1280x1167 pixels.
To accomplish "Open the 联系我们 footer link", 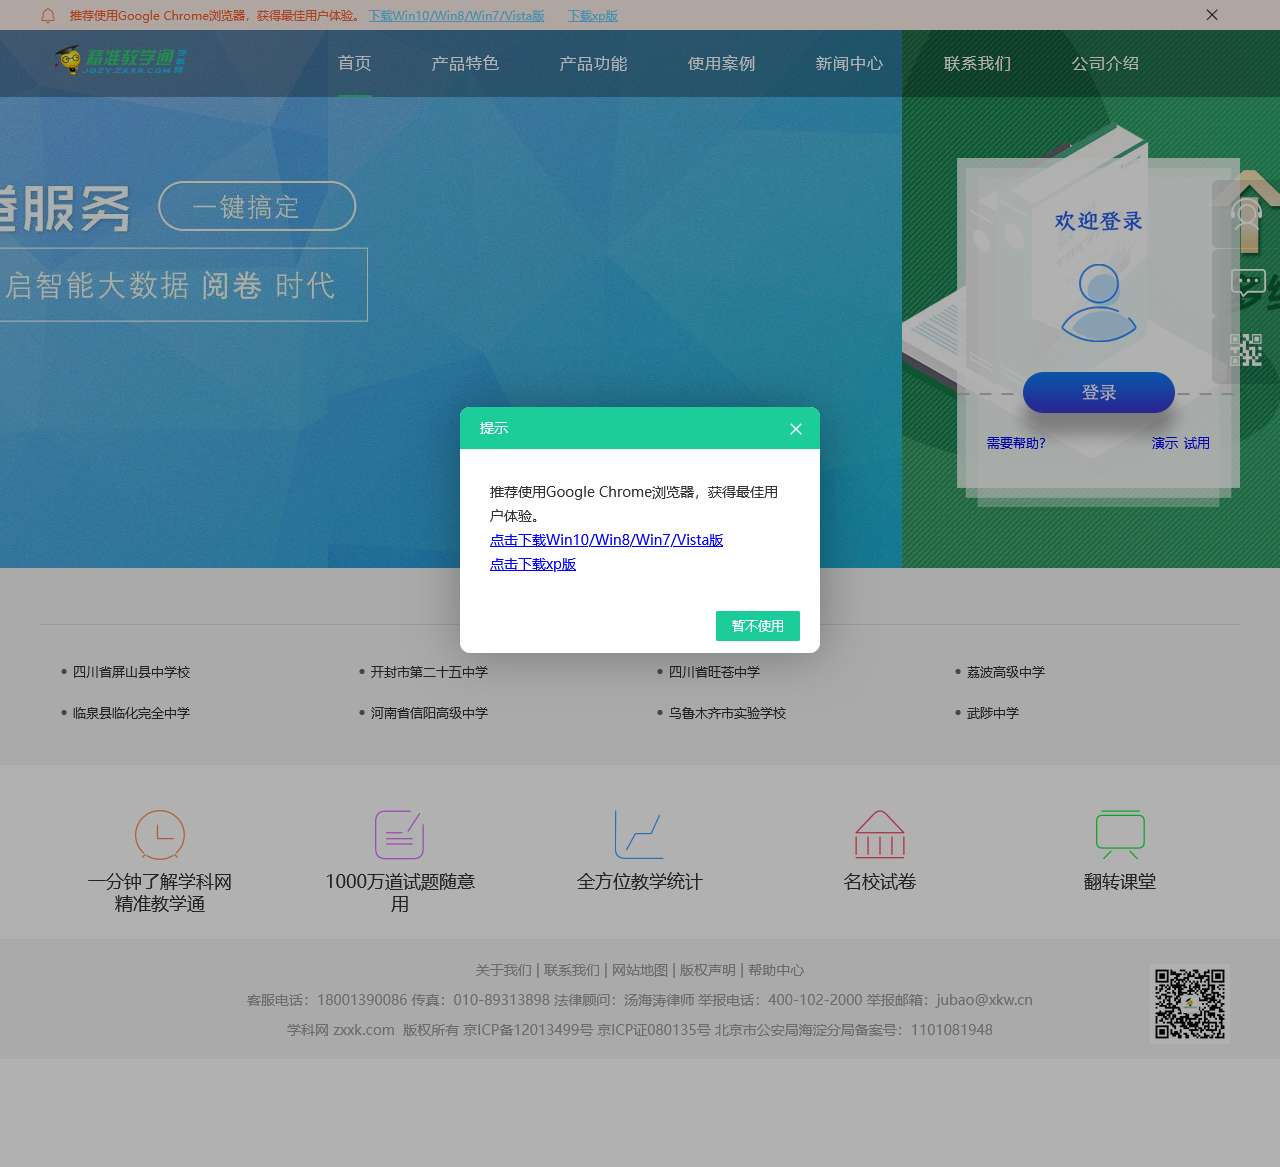I will coord(572,970).
